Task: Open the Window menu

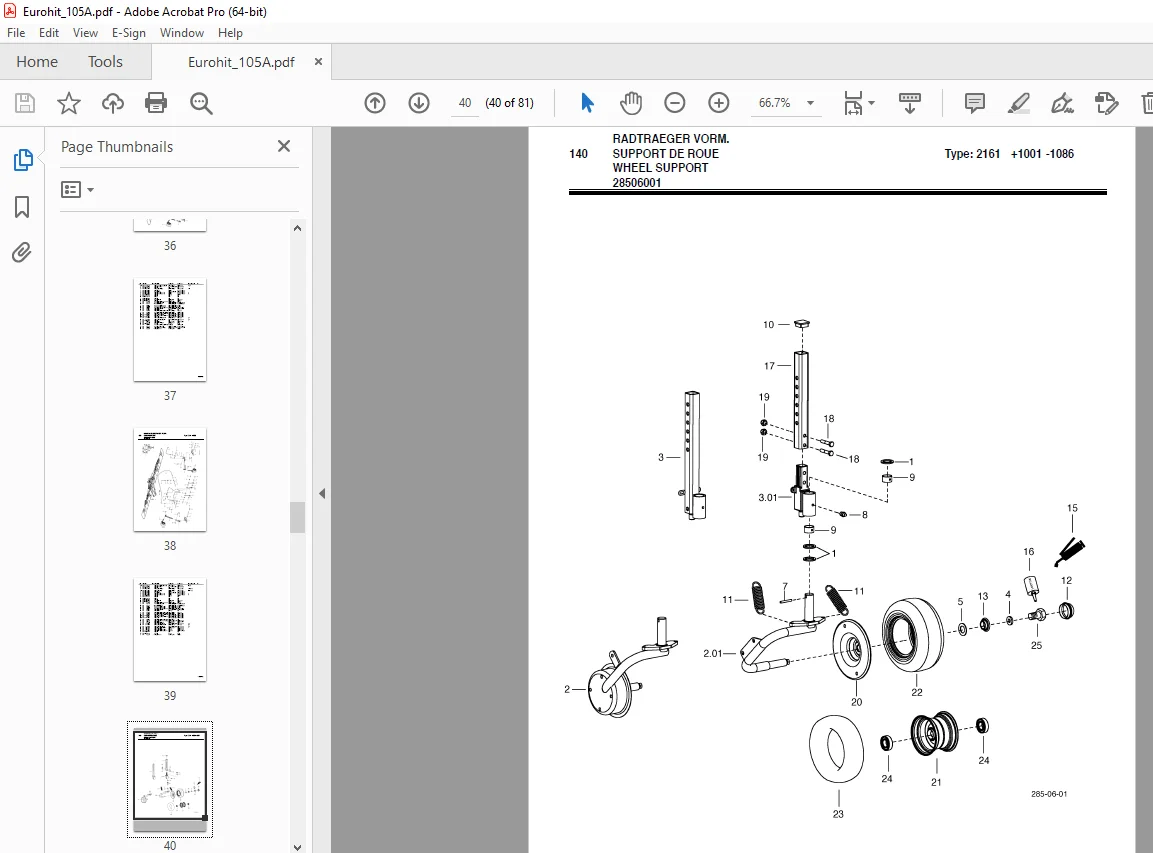Action: (x=182, y=33)
